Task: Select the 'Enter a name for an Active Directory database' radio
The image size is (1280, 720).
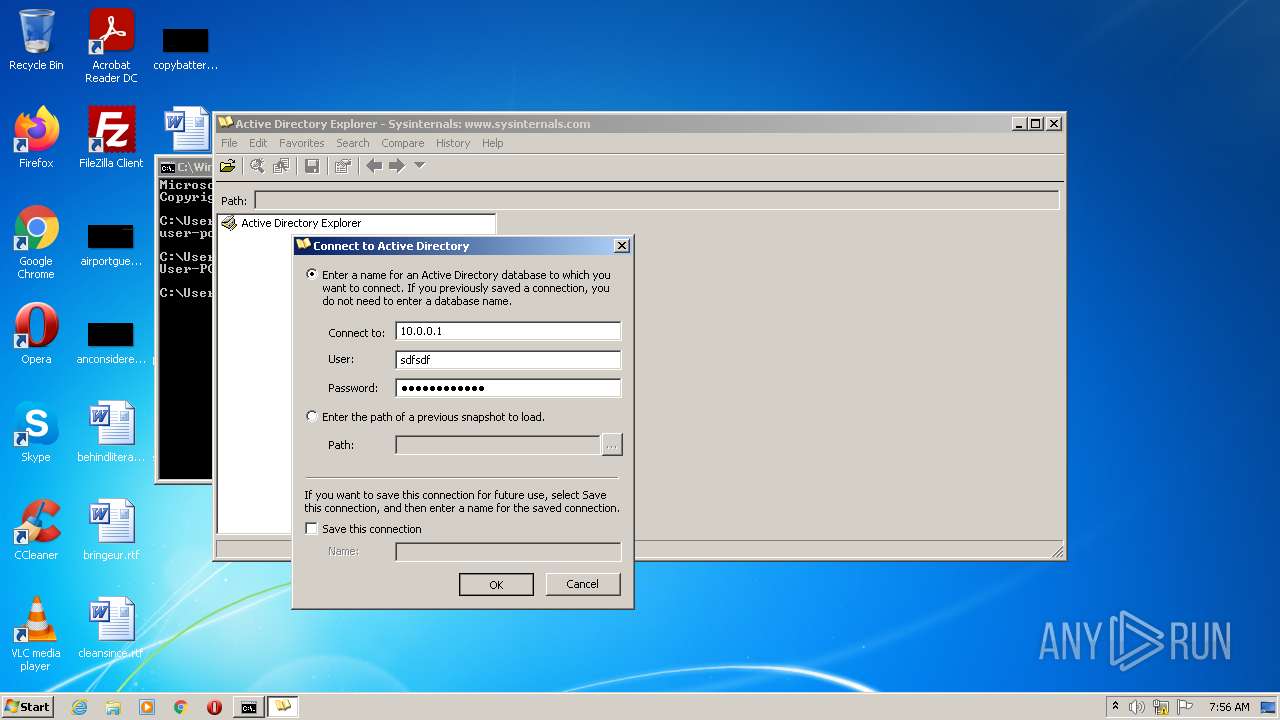Action: tap(312, 274)
